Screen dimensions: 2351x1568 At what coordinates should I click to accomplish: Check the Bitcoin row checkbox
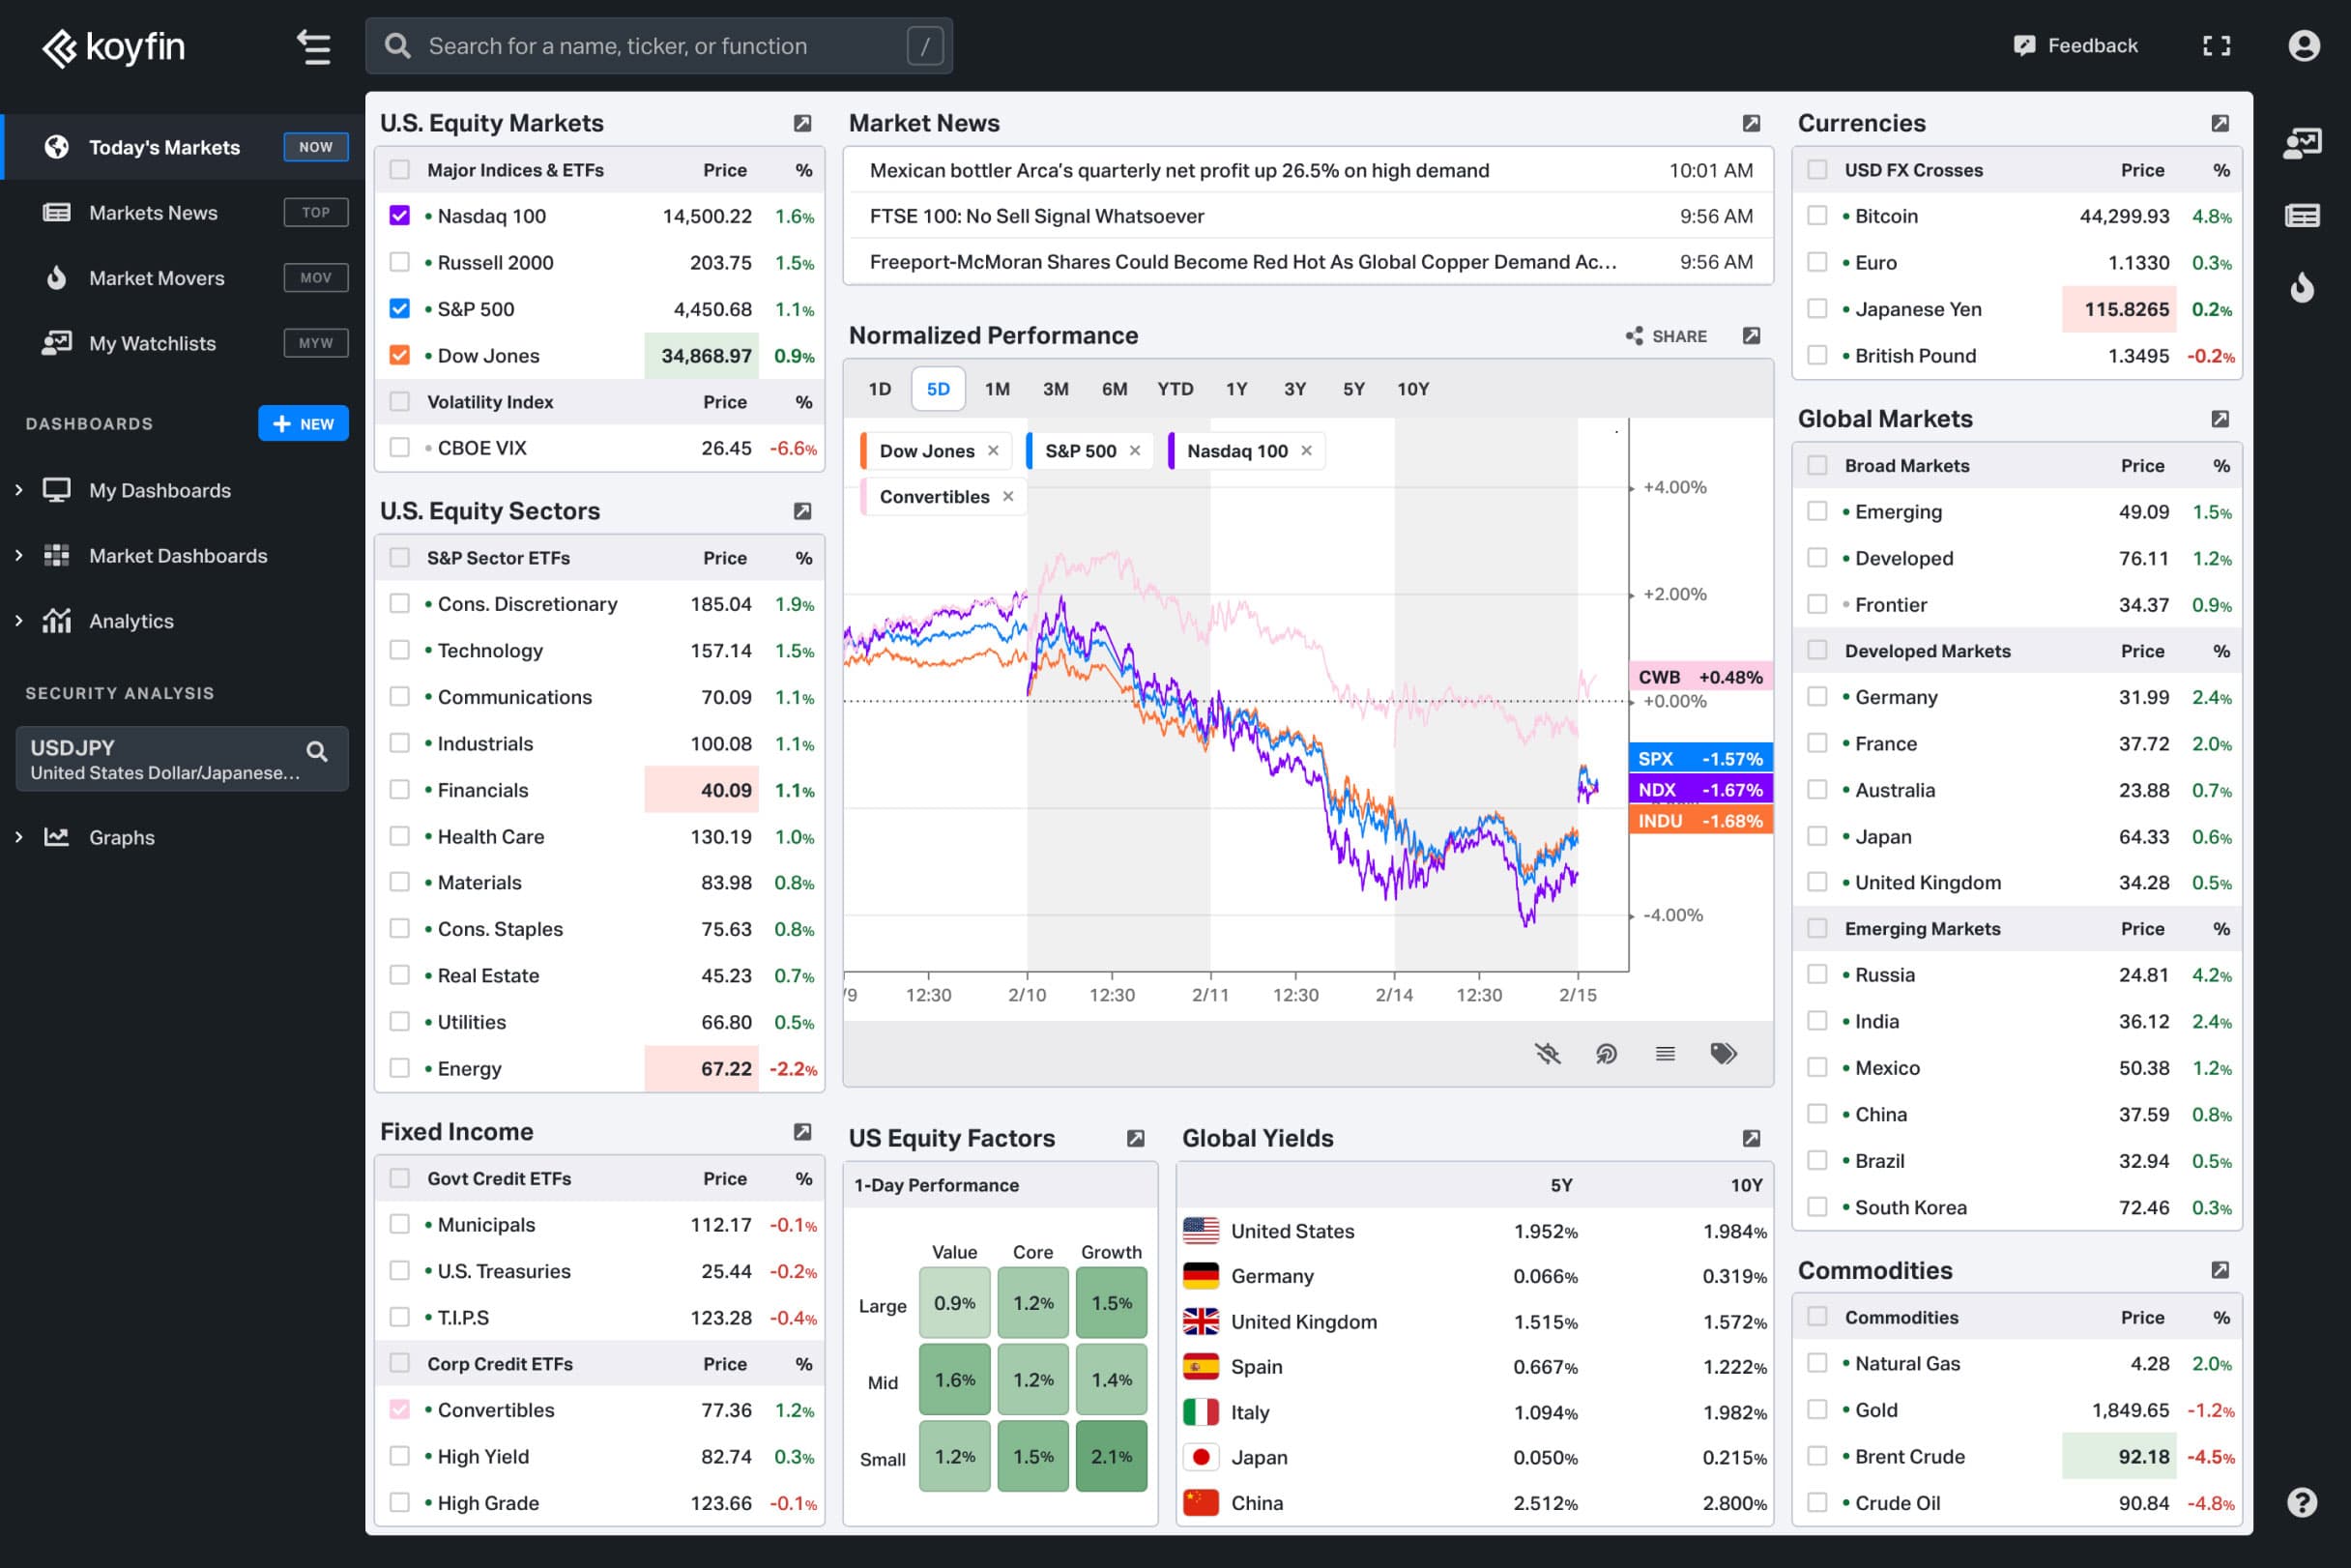tap(1817, 216)
